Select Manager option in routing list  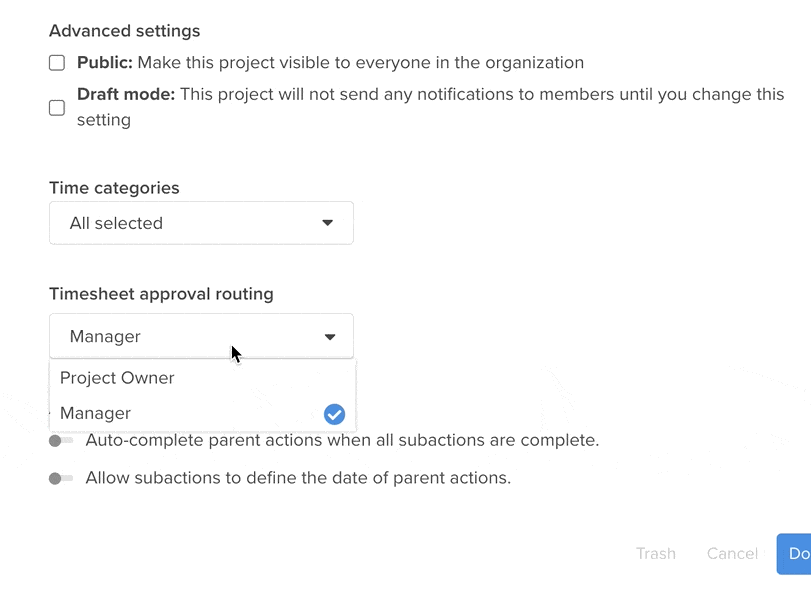tap(96, 414)
